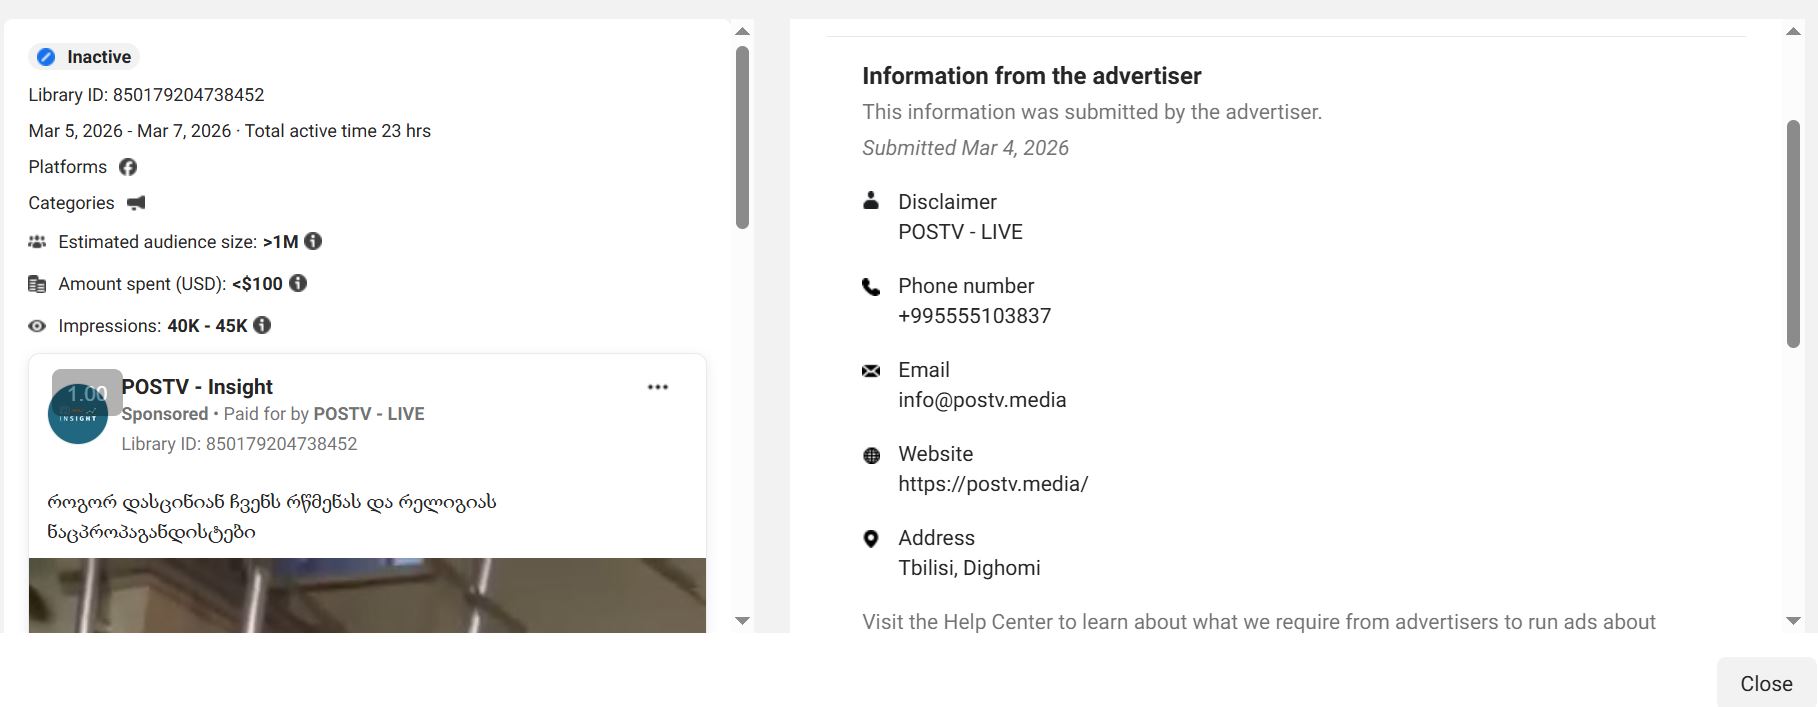Click the right panel scrollbar thumb
This screenshot has height=707, width=1818.
coord(1793,233)
